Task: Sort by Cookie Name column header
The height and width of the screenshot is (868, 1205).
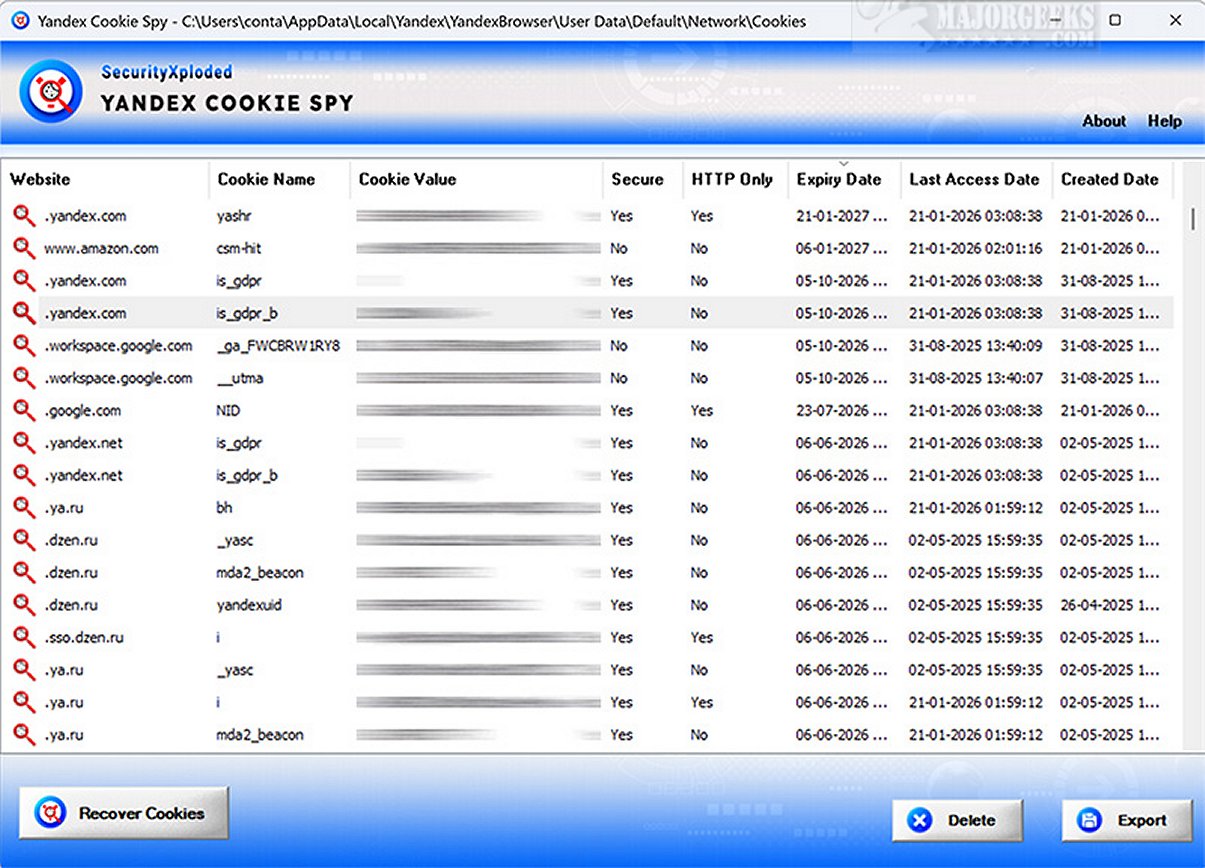Action: pyautogui.click(x=266, y=180)
